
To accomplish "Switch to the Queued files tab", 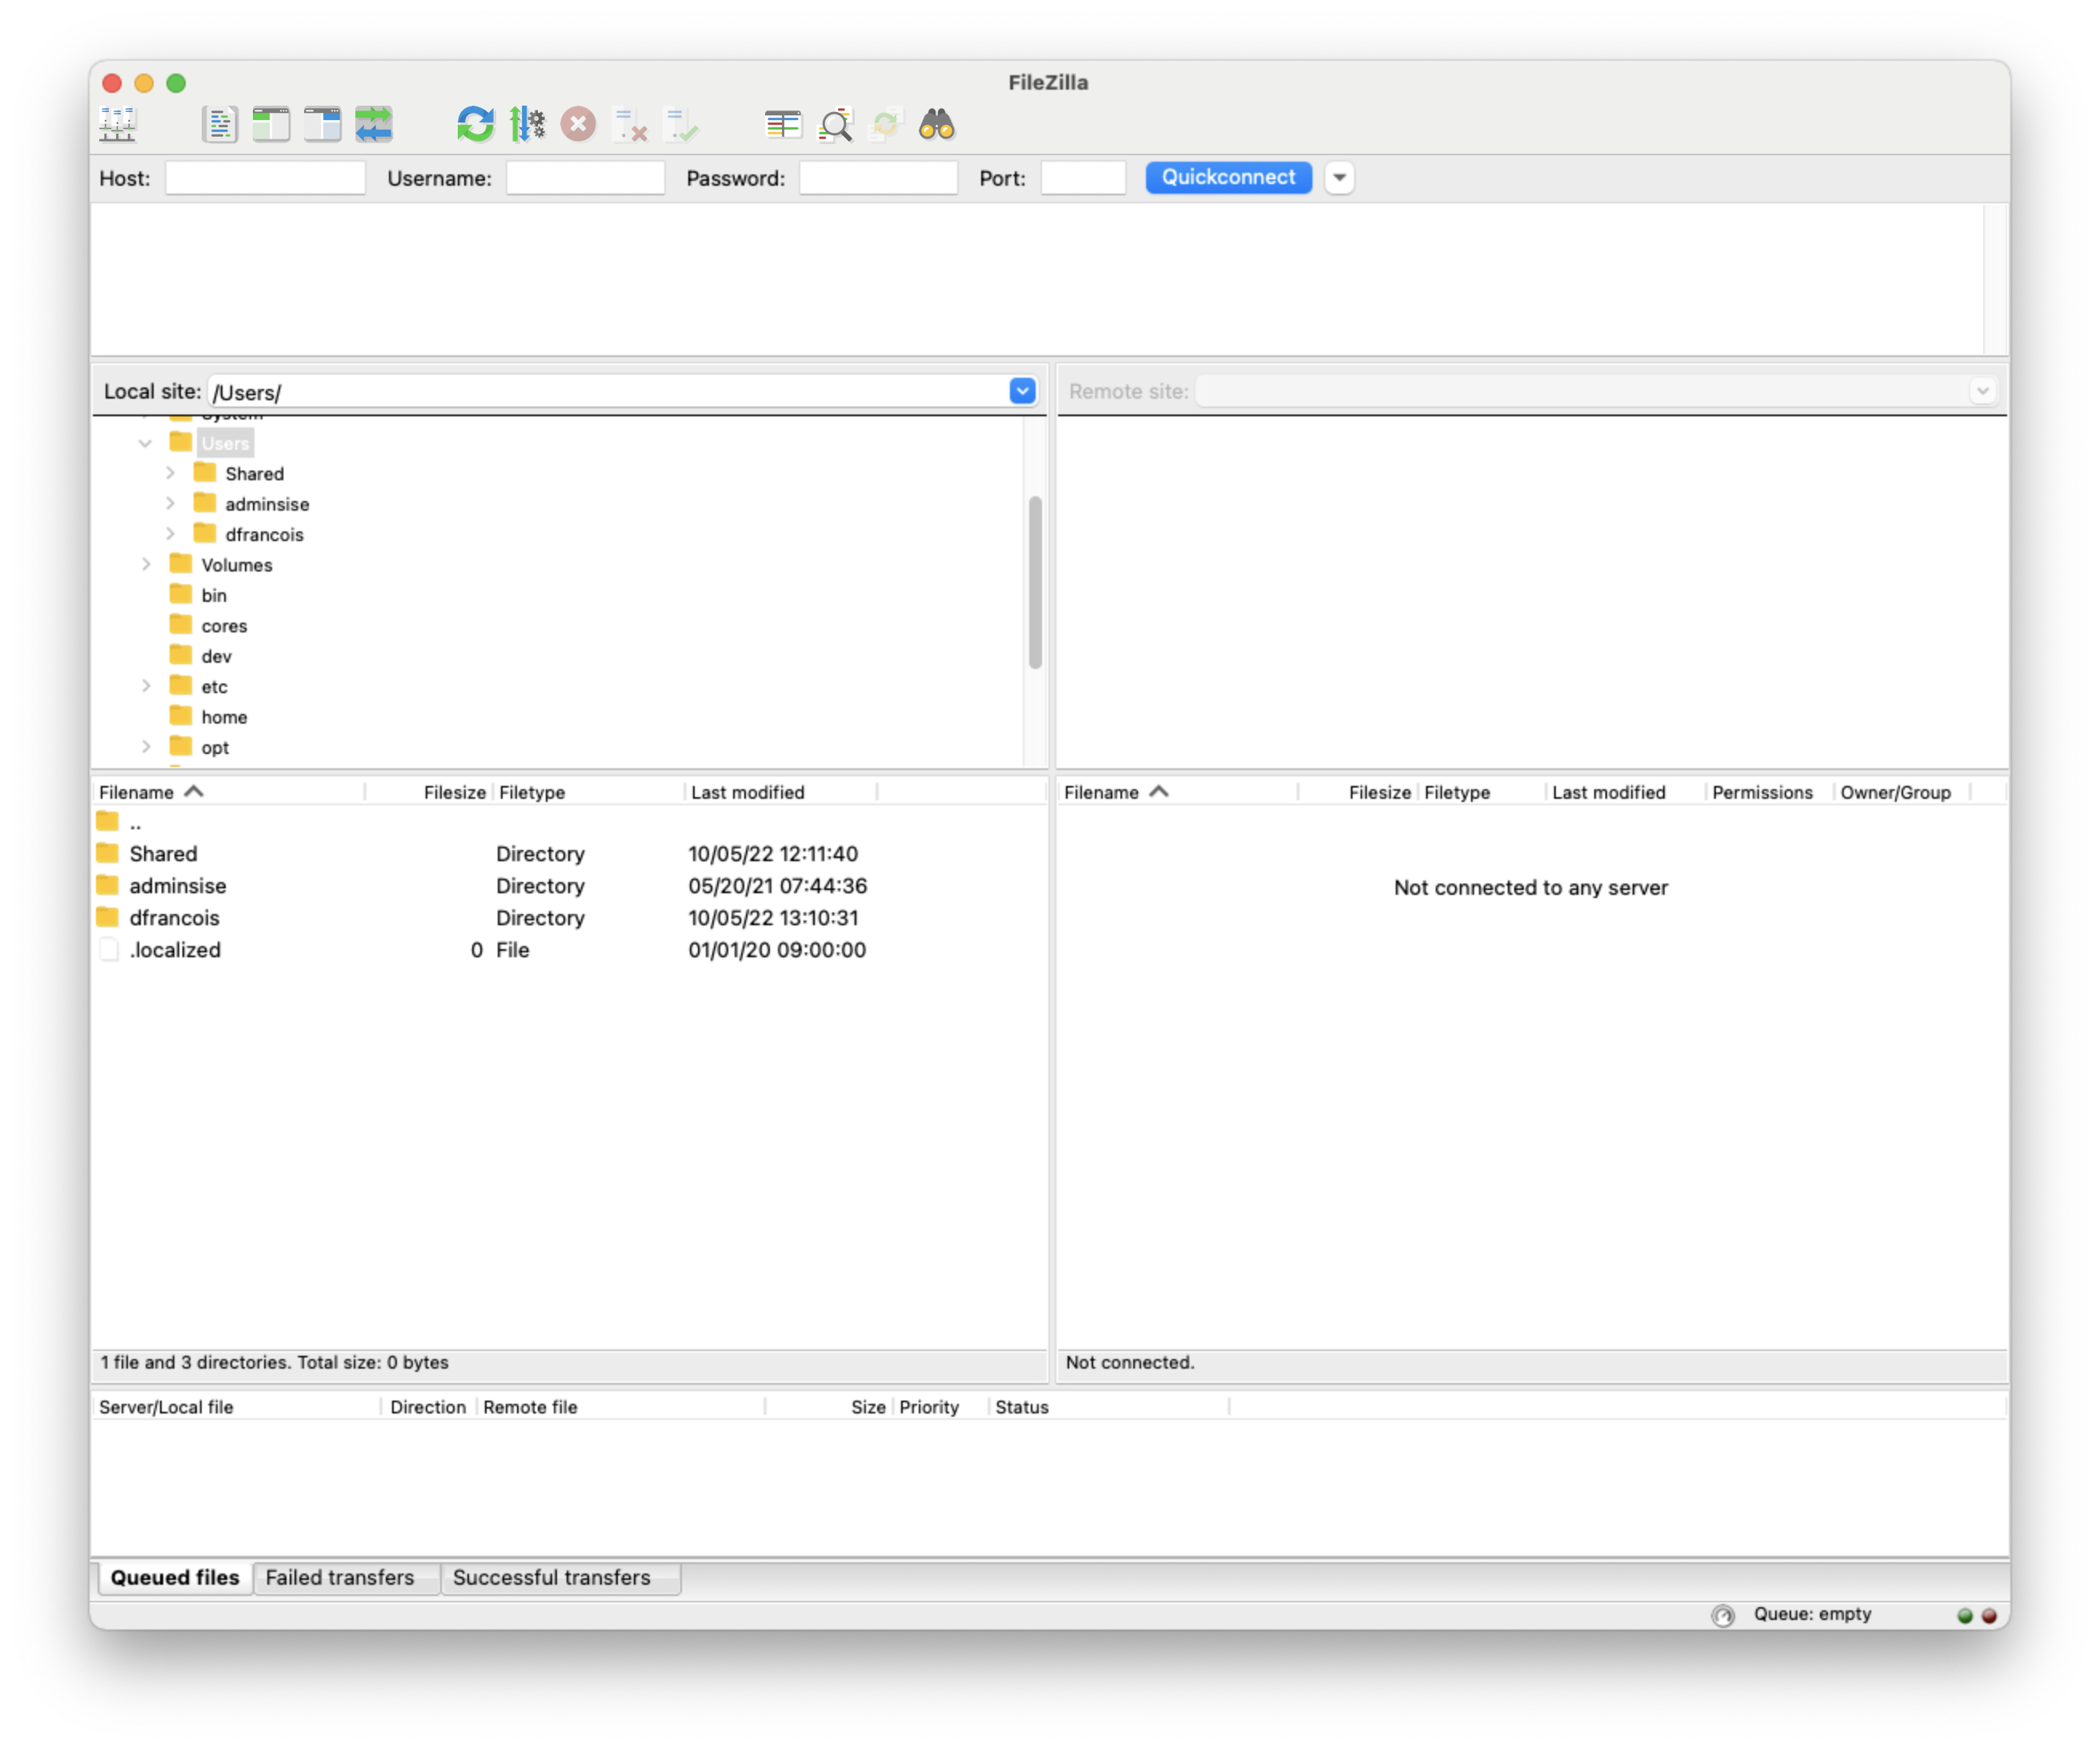I will [x=175, y=1577].
